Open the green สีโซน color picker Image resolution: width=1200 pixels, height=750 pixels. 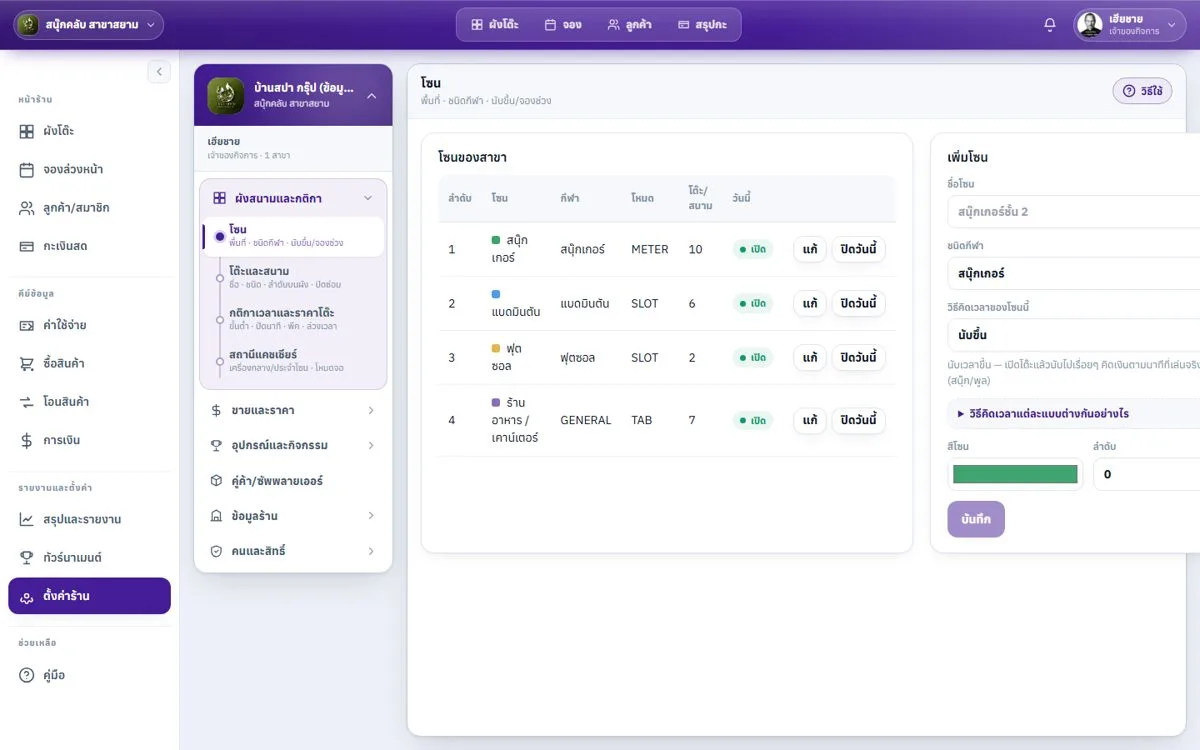point(1015,474)
